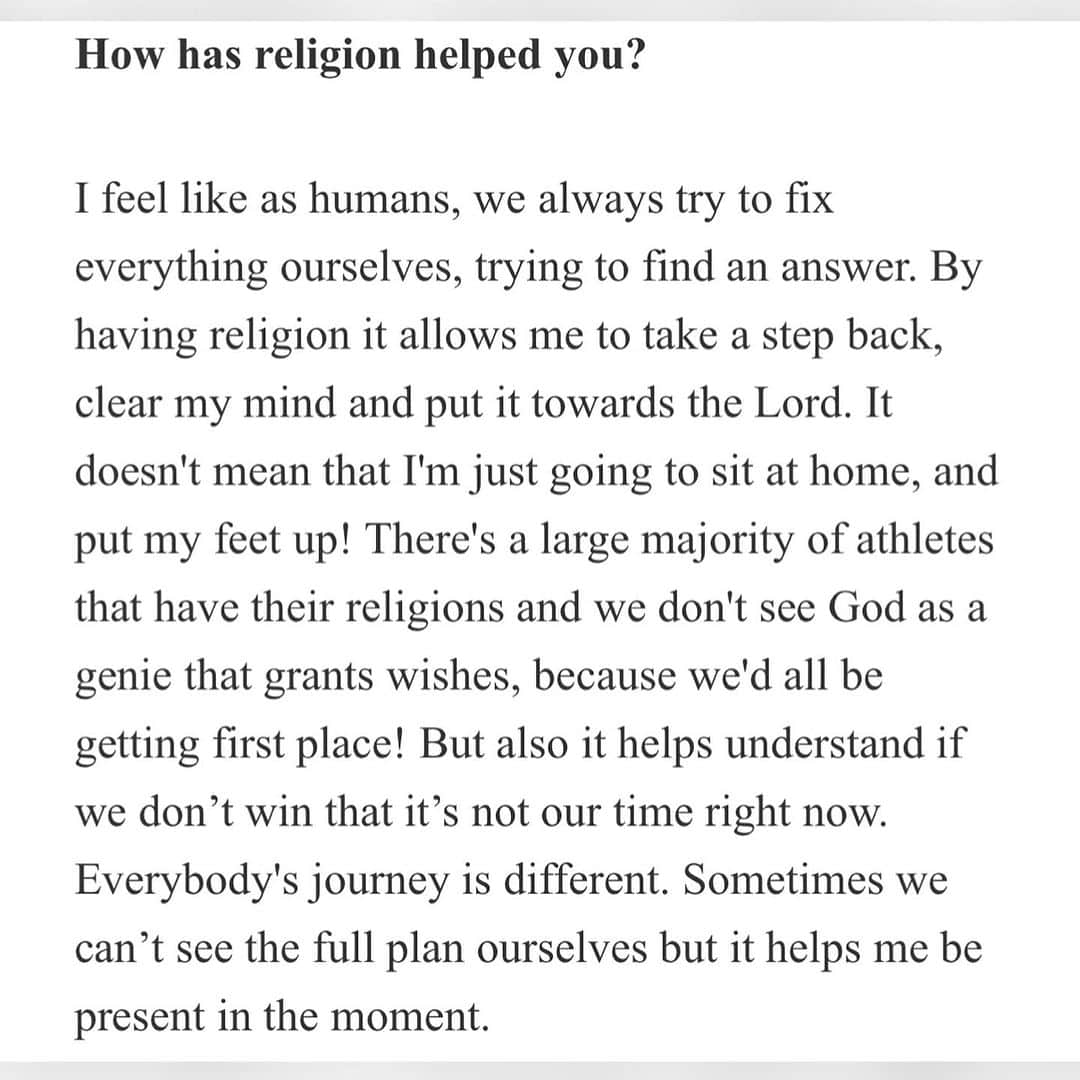Viewport: 1080px width, 1080px height.
Task: Click the word 'wishes' in the paragraph
Action: click(452, 676)
